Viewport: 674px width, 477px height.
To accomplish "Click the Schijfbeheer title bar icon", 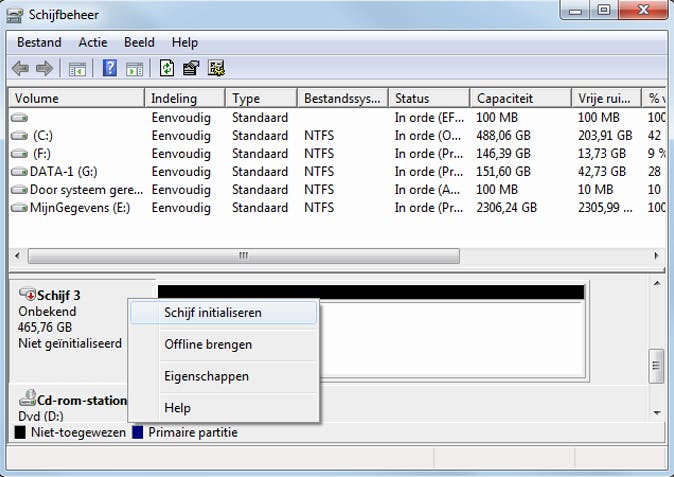I will pyautogui.click(x=15, y=15).
